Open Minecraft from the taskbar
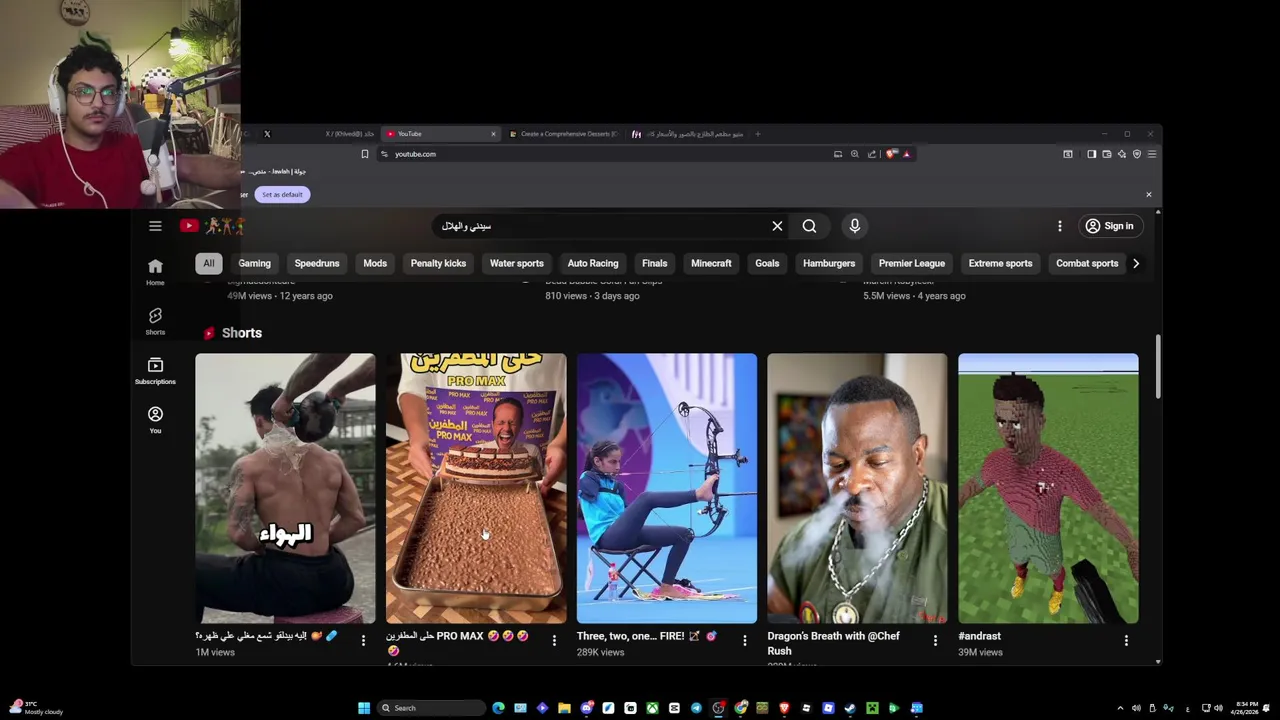Viewport: 1280px width, 720px height. point(872,708)
